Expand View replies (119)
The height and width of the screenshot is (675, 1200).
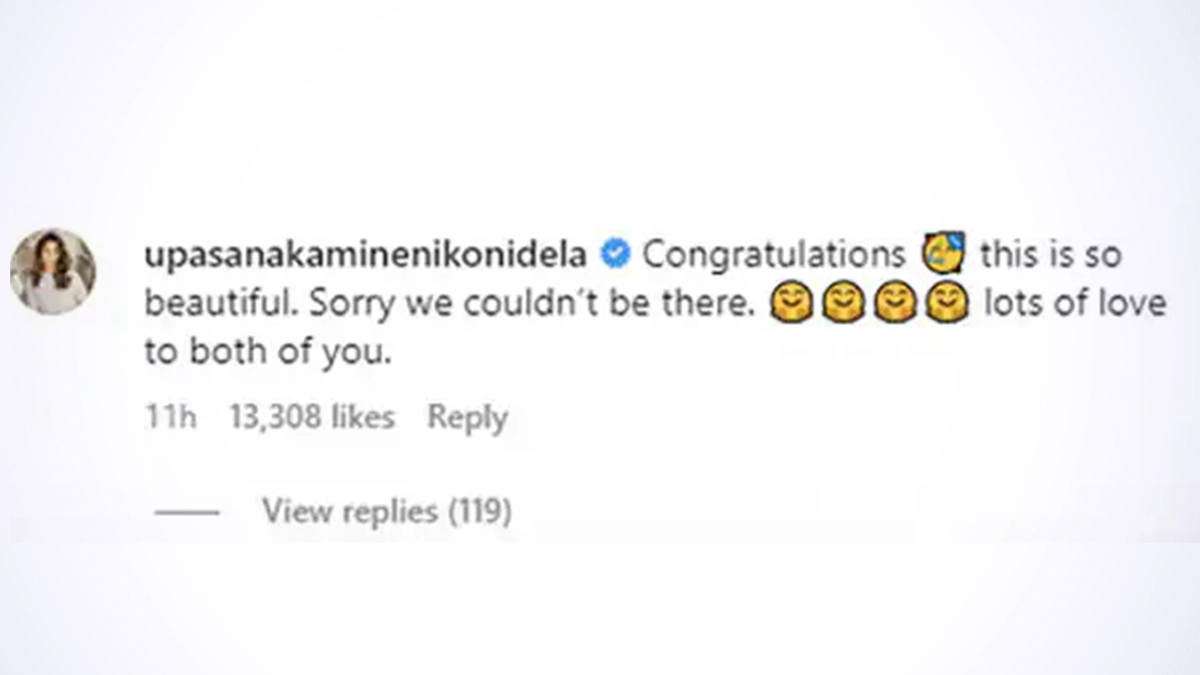click(387, 512)
